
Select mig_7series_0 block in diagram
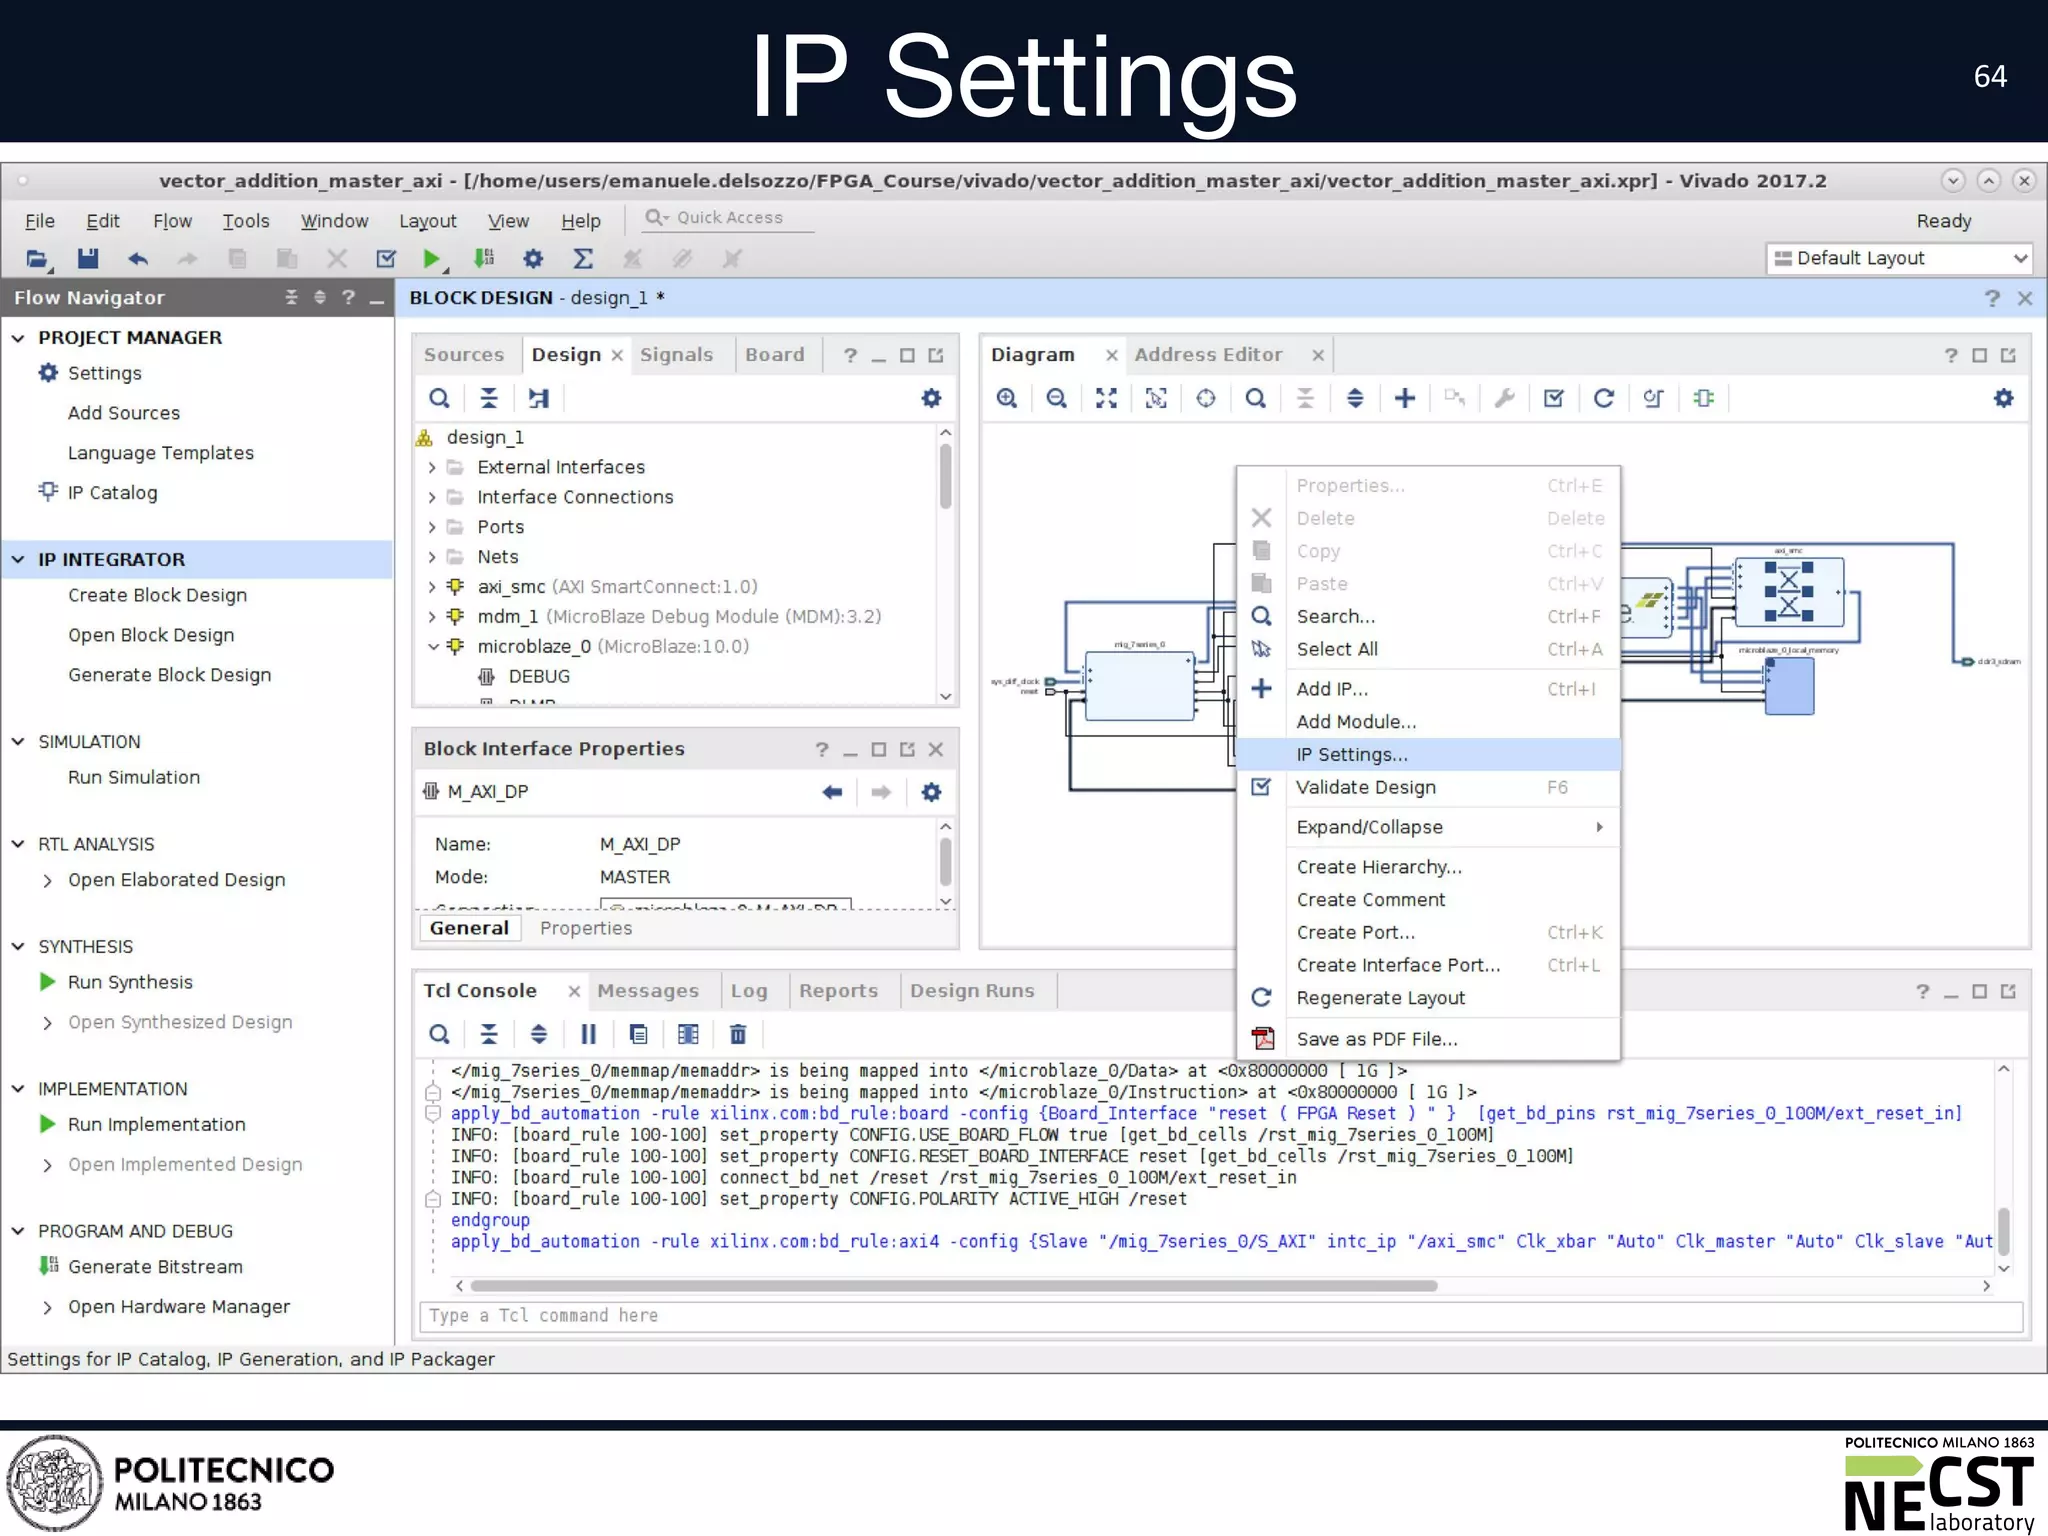(x=1139, y=684)
